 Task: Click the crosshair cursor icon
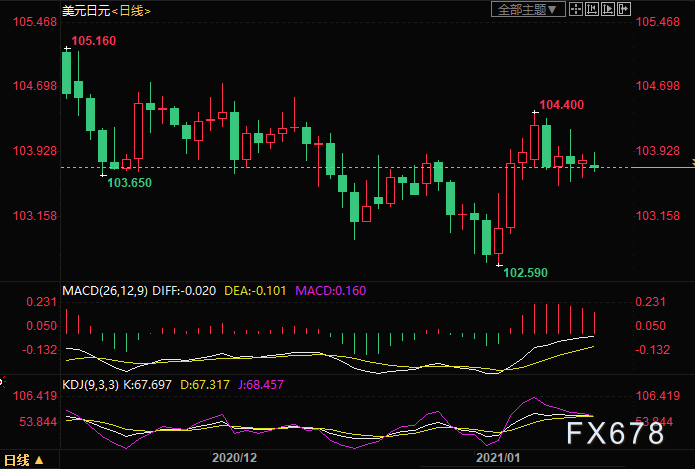pyautogui.click(x=576, y=9)
